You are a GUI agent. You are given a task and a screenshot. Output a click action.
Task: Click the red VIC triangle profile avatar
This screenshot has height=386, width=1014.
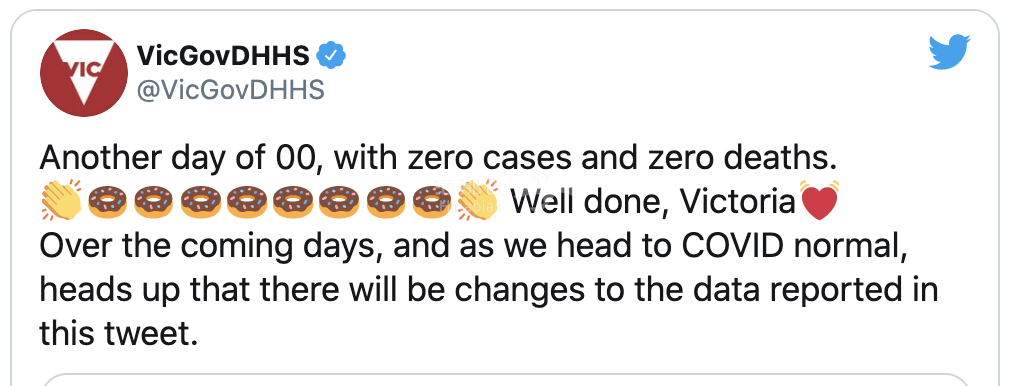pyautogui.click(x=84, y=73)
